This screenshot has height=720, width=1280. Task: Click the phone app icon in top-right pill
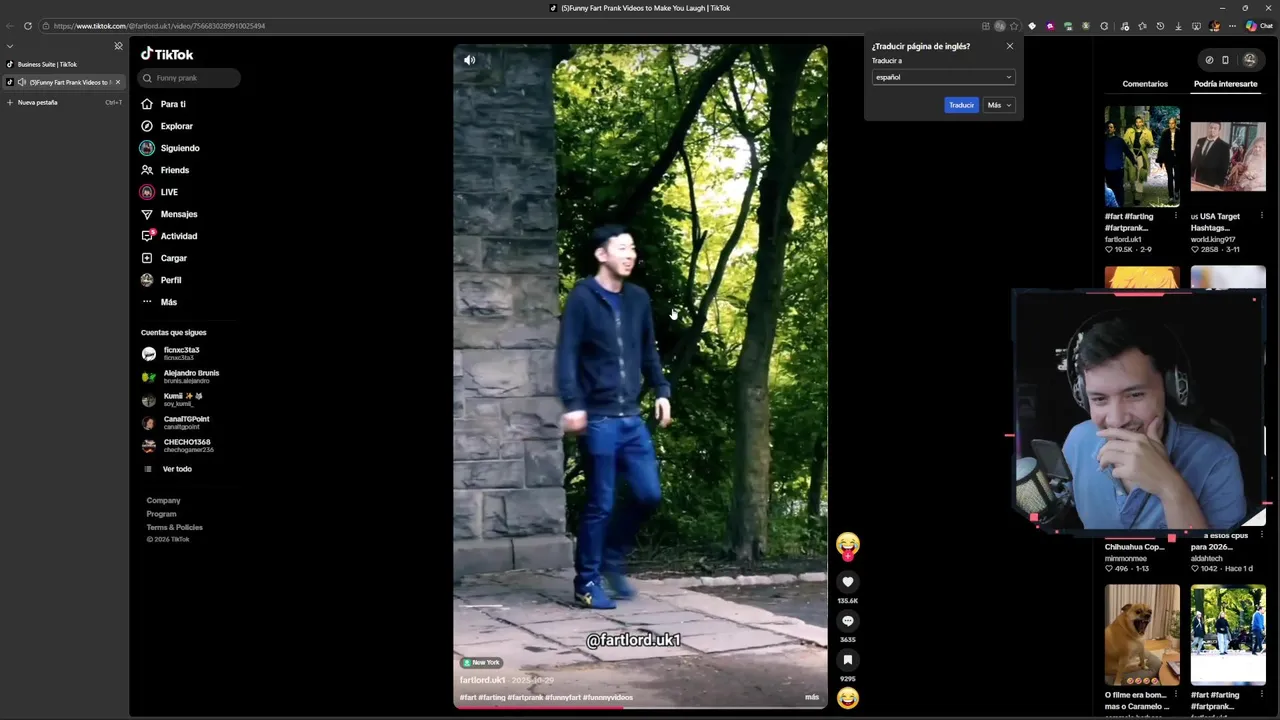1225,60
